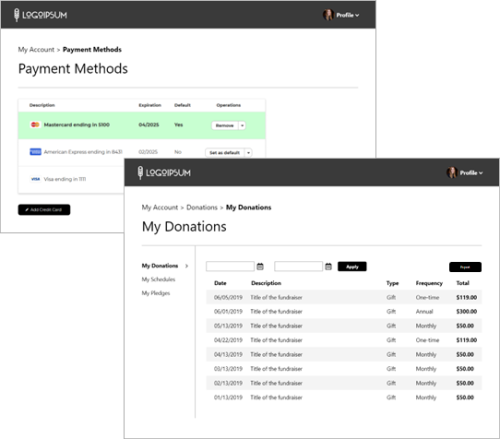
Task: Remove the Mastercard payment method
Action: pos(225,125)
